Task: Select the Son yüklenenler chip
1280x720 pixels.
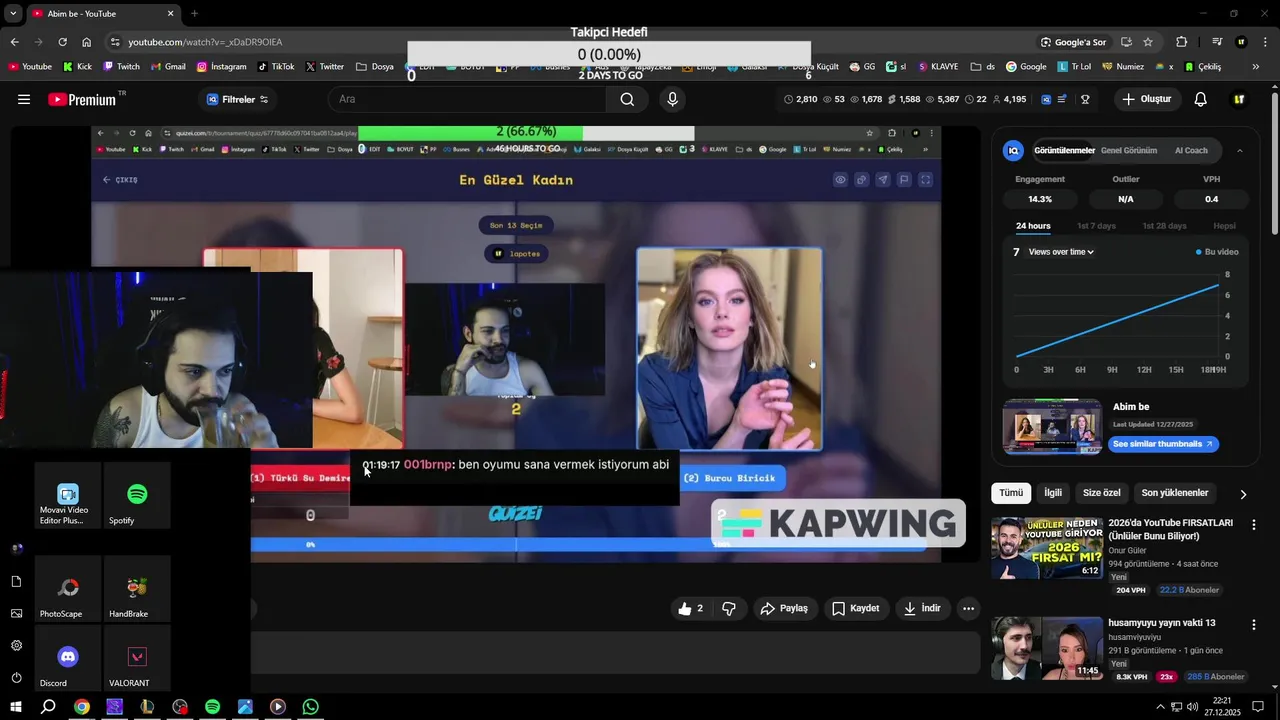Action: pyautogui.click(x=1175, y=493)
